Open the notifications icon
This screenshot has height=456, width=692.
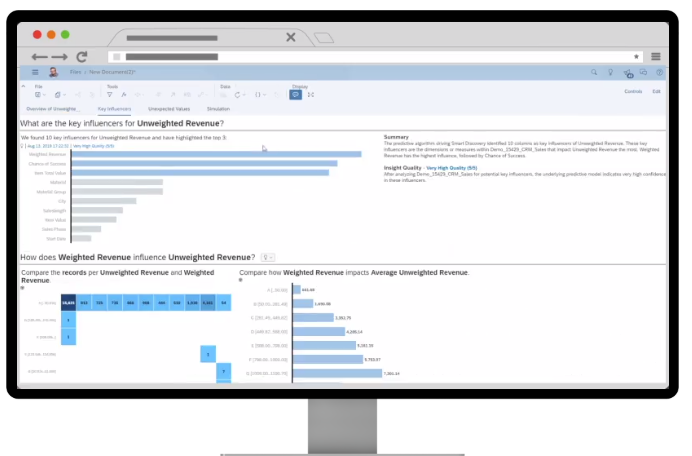[x=628, y=73]
